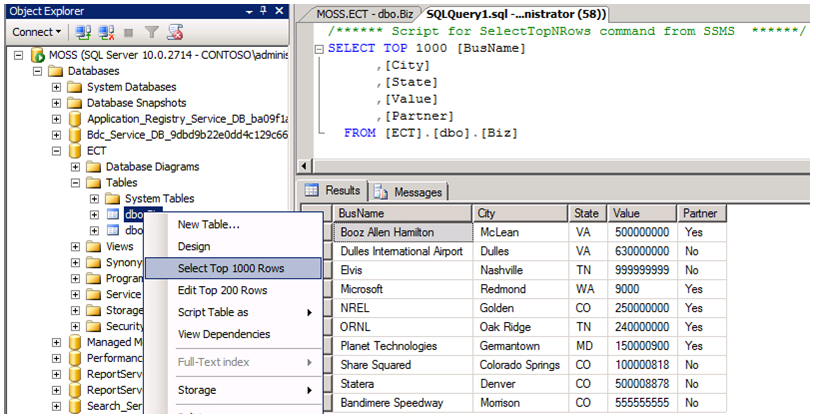Click the Connect Object Explorer icon
Viewport: 816px width, 420px height.
(x=81, y=32)
